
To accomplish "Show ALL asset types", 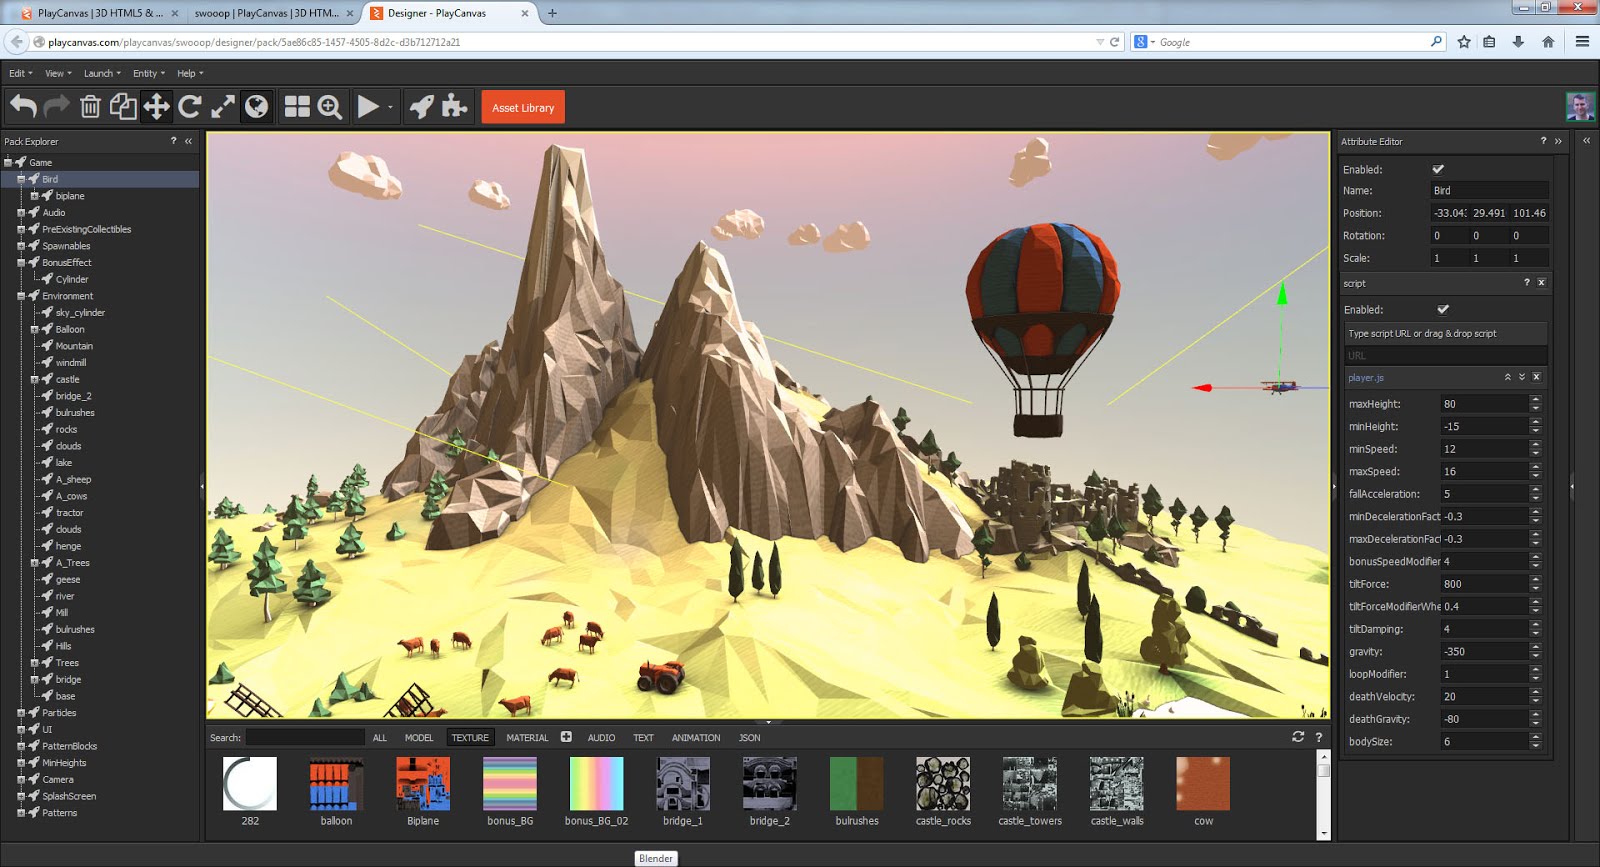I will click(380, 738).
